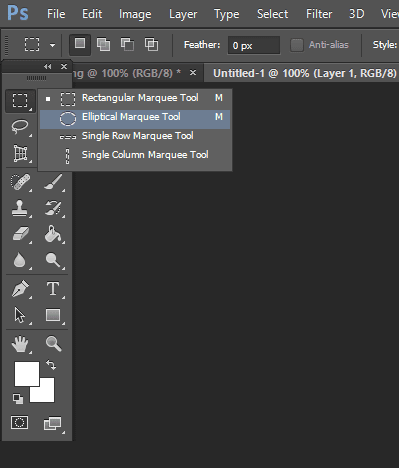This screenshot has width=399, height=468.
Task: Open the Image menu
Action: 135,14
